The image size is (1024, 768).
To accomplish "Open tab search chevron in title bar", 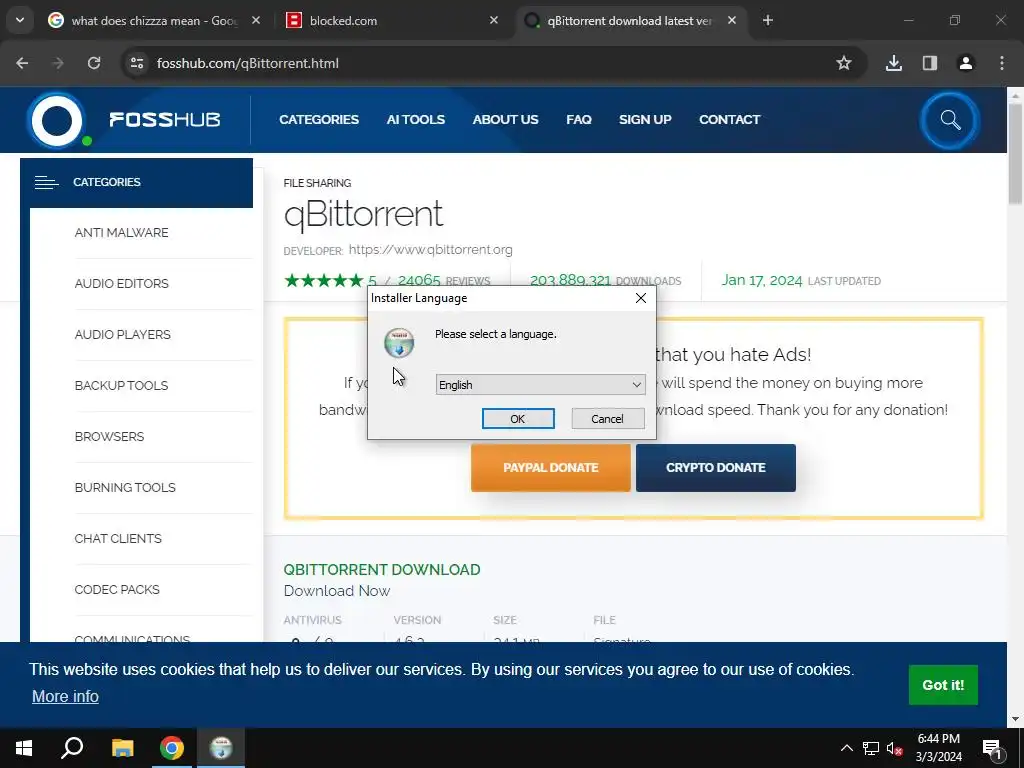I will point(20,20).
